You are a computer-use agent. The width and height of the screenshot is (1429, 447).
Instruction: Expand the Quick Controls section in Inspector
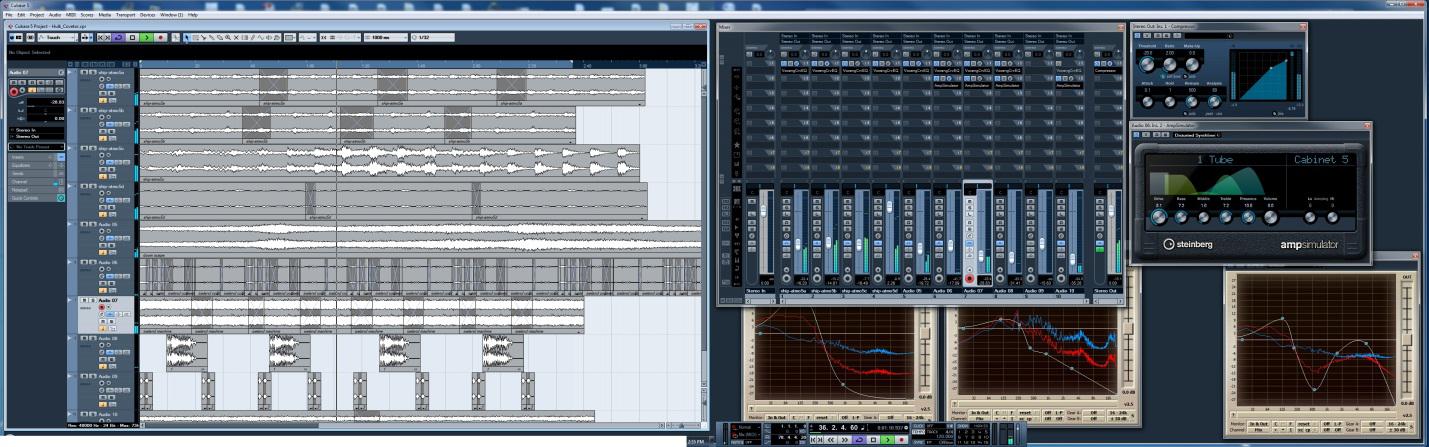tap(36, 198)
